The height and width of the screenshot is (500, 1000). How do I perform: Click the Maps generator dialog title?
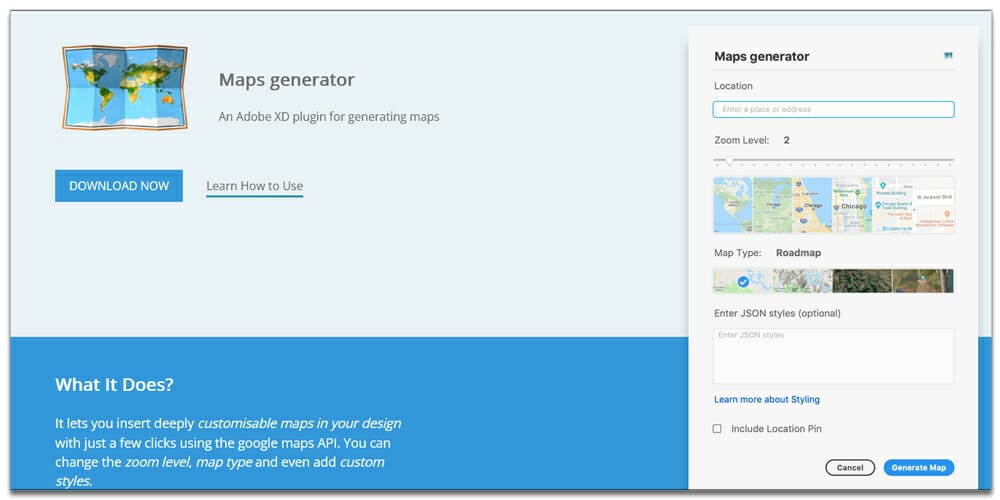pyautogui.click(x=761, y=56)
